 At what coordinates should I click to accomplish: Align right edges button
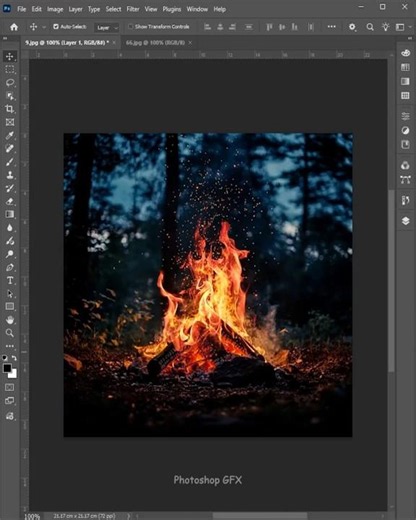(x=233, y=27)
